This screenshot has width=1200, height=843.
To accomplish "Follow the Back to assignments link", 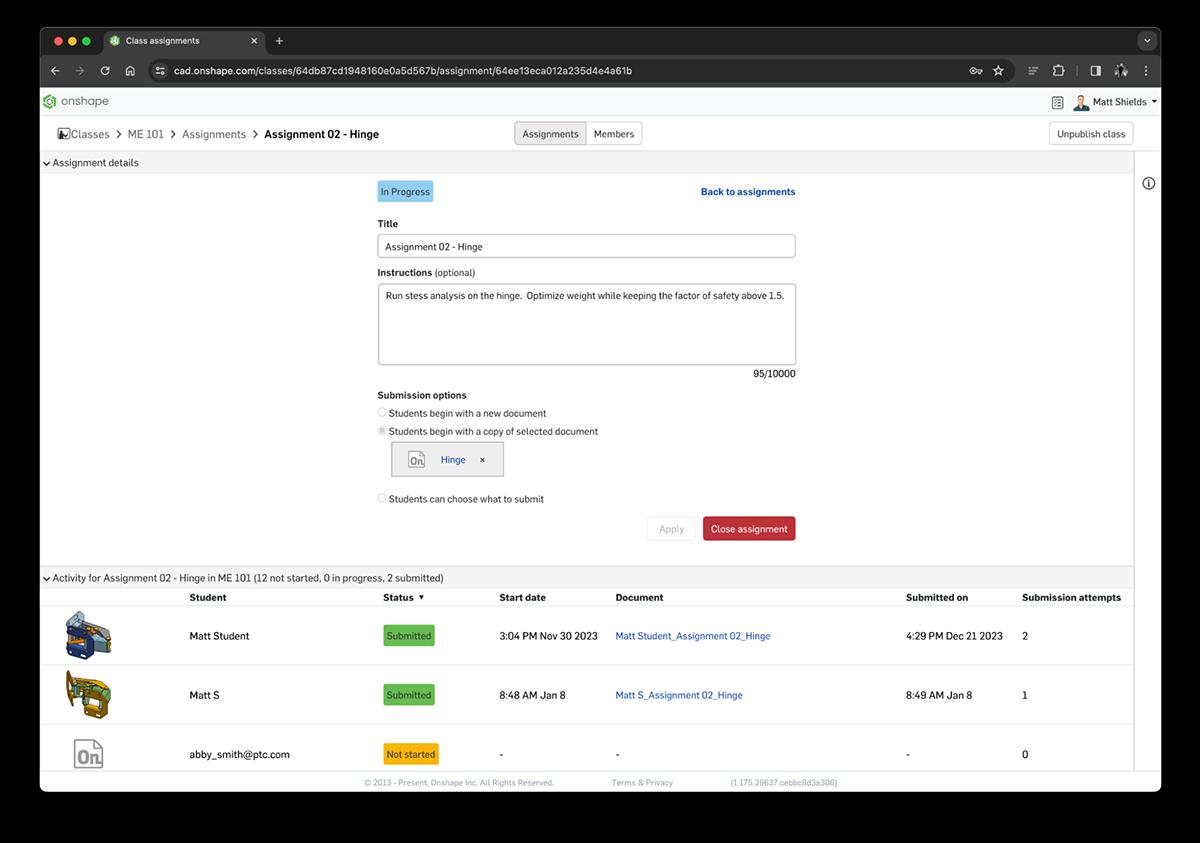I will [747, 192].
